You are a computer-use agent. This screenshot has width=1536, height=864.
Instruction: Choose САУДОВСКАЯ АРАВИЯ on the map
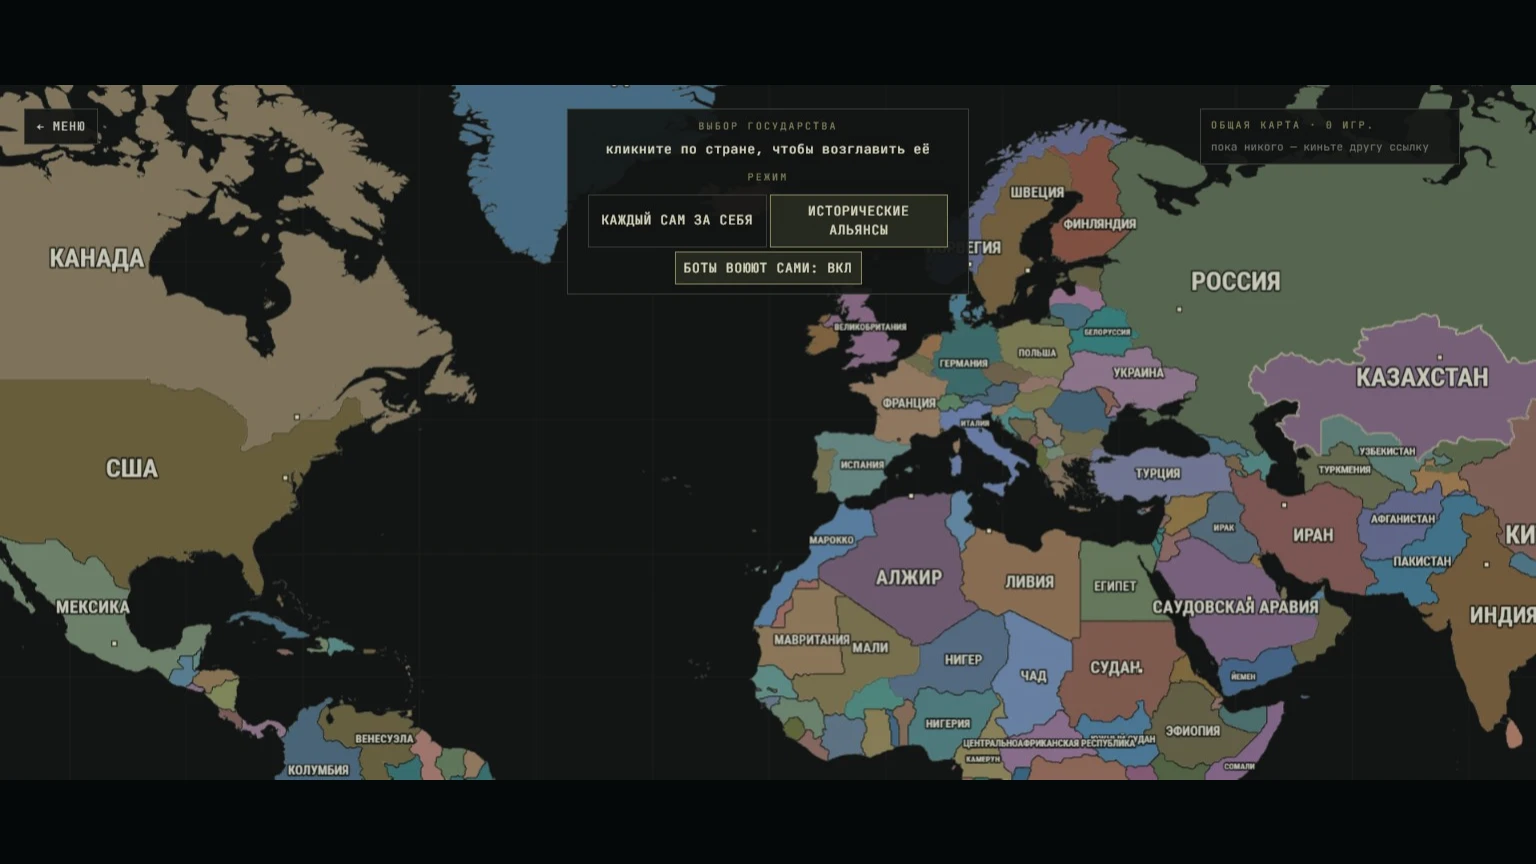(x=1235, y=608)
